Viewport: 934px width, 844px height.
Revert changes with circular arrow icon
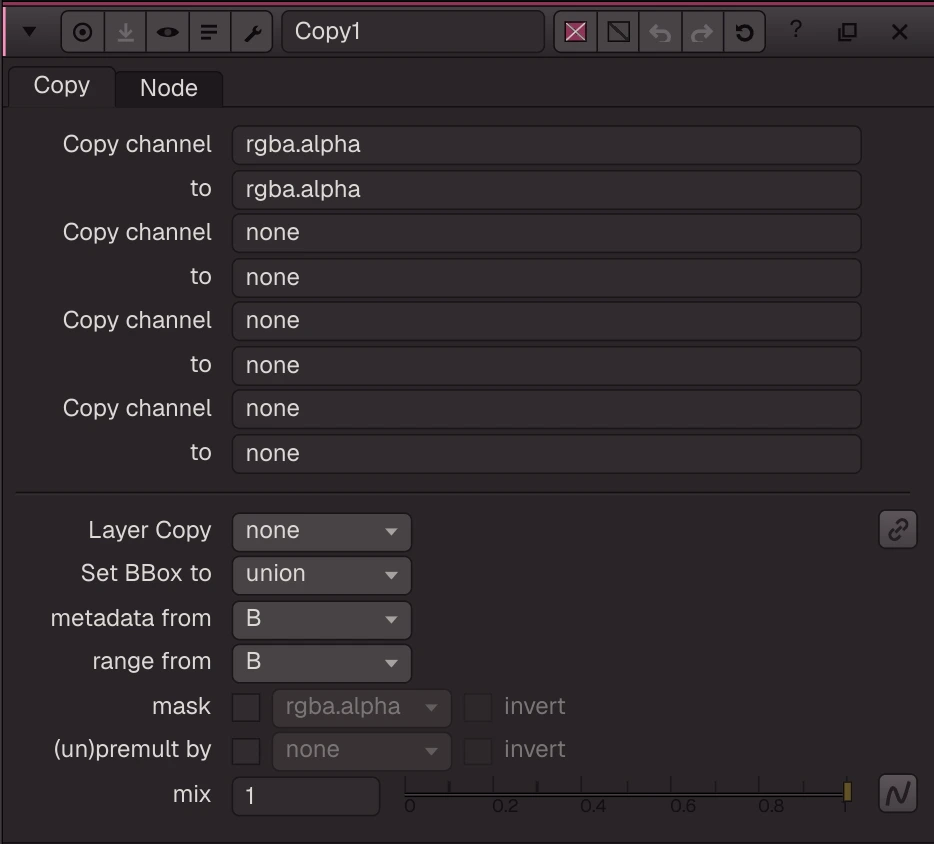coord(744,32)
